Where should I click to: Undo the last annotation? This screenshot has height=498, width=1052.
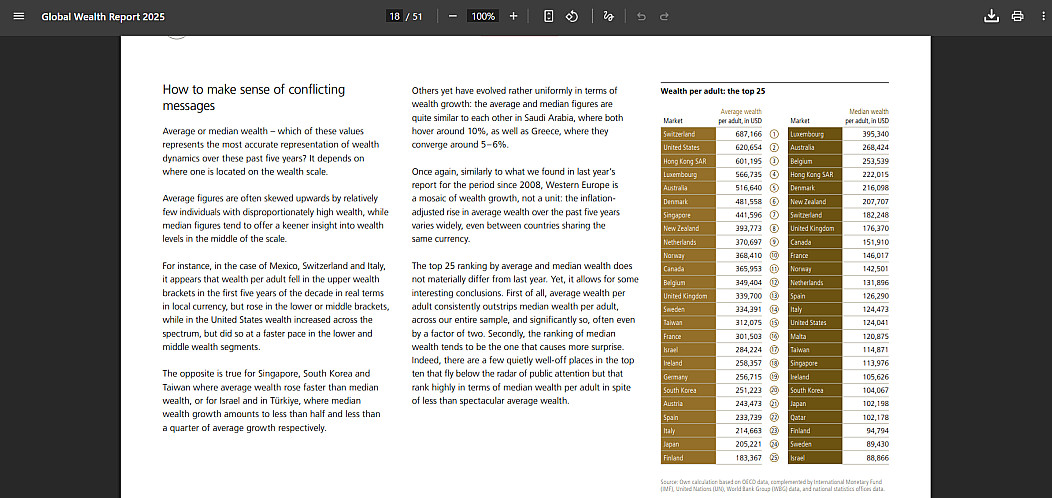coord(641,16)
